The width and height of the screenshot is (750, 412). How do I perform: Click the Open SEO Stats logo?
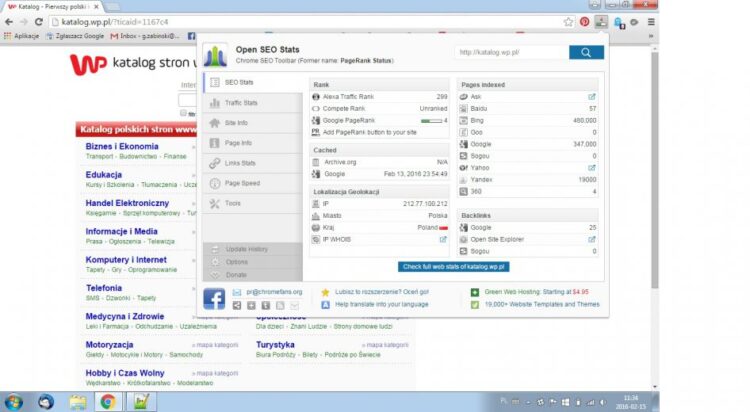tap(215, 55)
